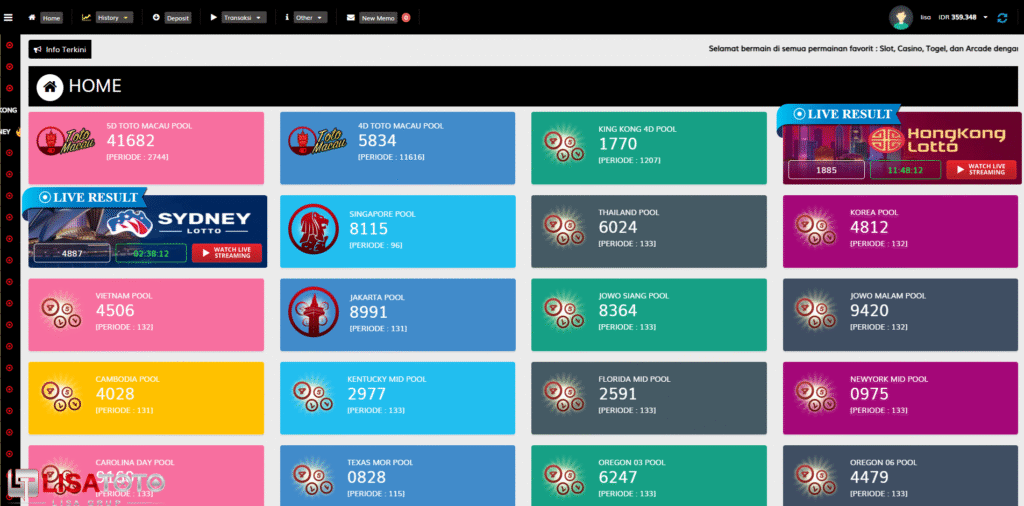Open New Memo in top navigation
This screenshot has width=1024, height=506.
(377, 18)
